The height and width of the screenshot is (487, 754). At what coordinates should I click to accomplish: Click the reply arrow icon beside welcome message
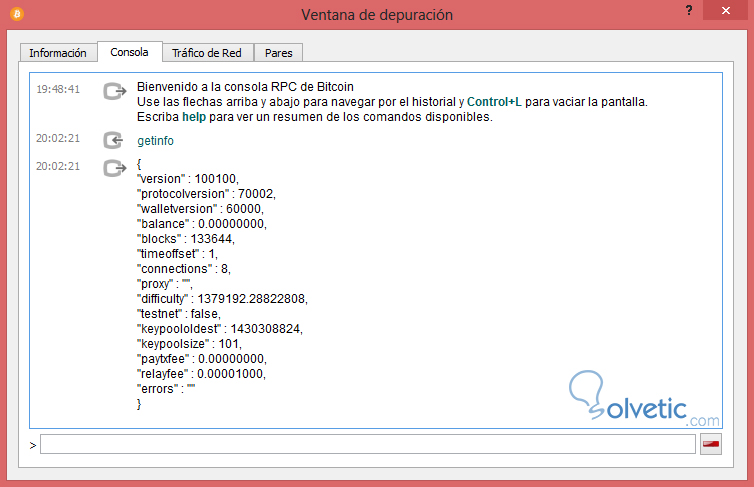(114, 91)
